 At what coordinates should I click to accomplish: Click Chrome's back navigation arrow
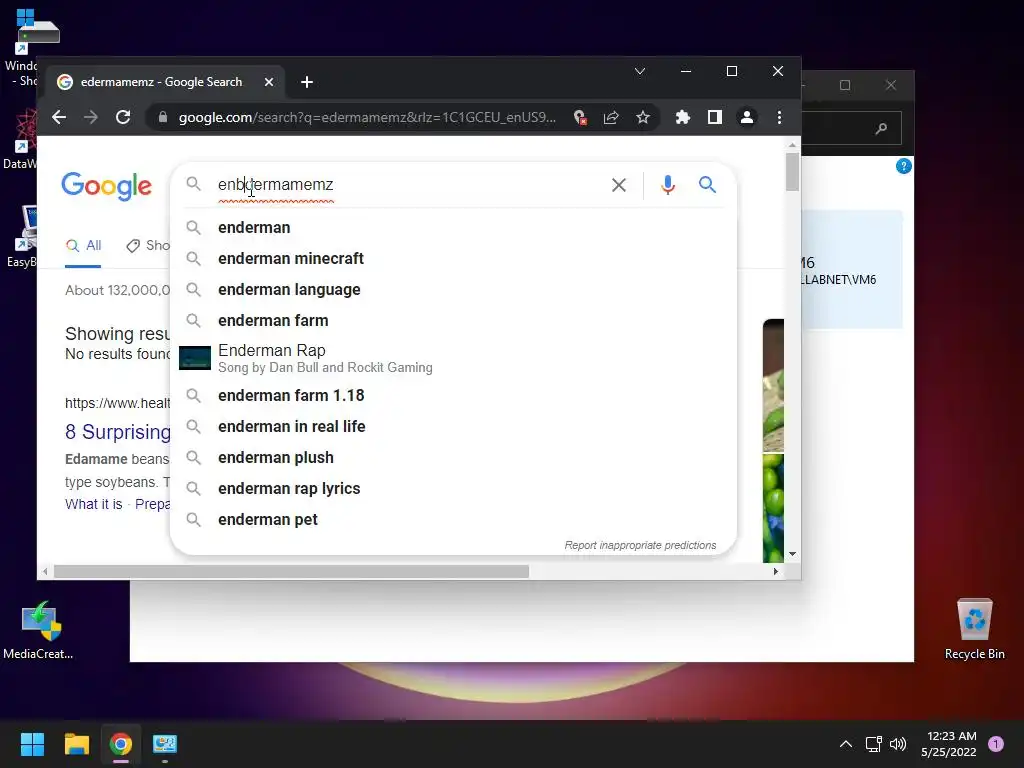click(x=59, y=118)
